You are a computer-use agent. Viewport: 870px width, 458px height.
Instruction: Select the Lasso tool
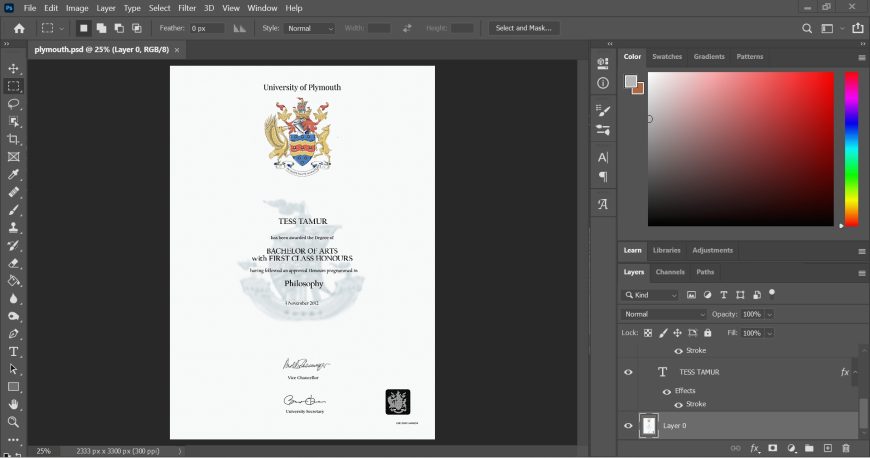[13, 104]
